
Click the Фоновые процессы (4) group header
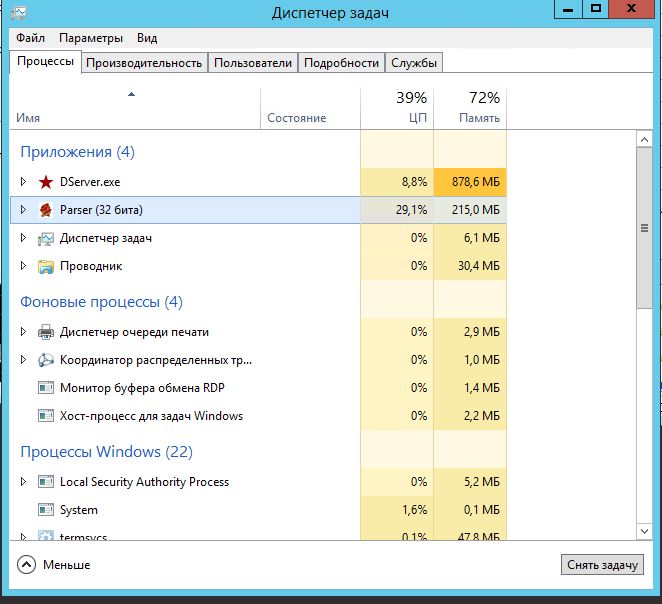pos(101,302)
